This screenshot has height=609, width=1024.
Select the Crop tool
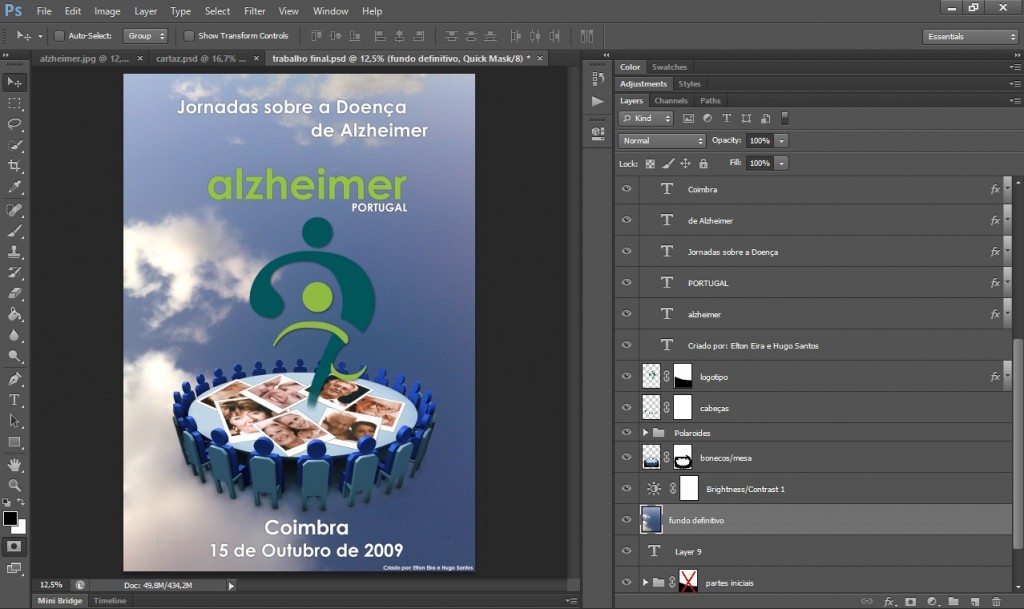click(14, 166)
